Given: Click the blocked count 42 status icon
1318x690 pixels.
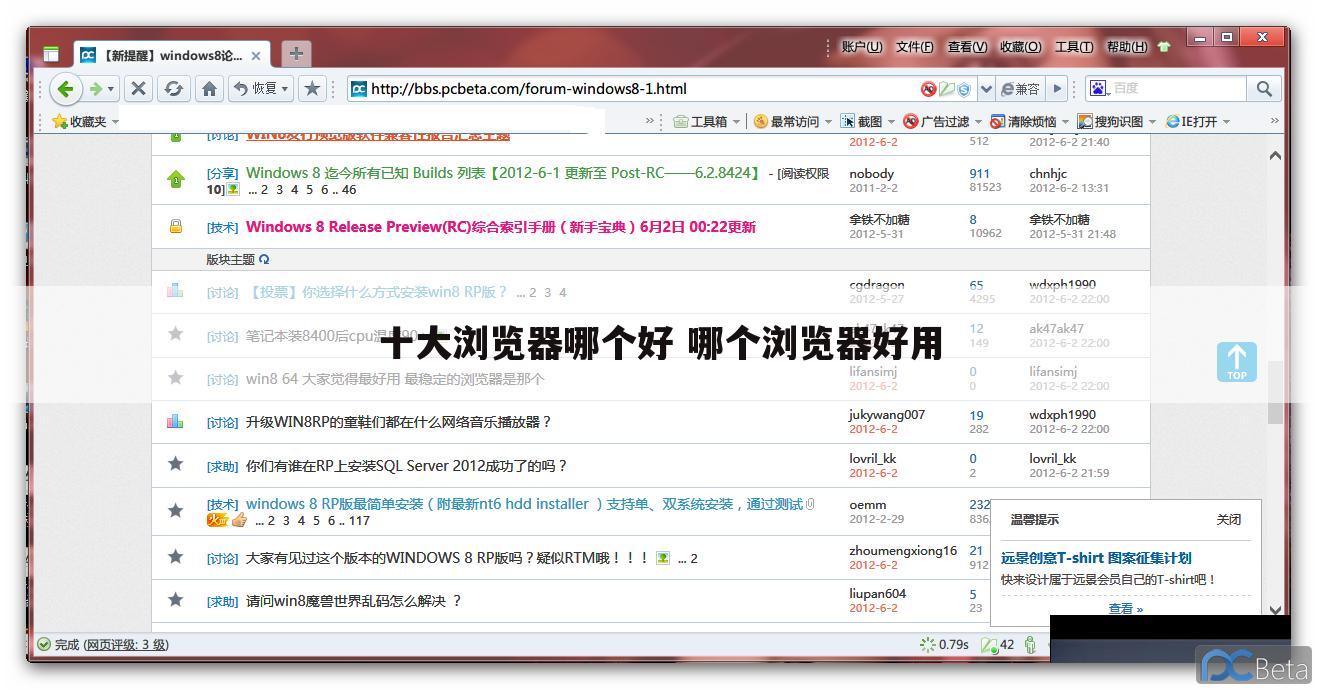Looking at the screenshot, I should (x=997, y=645).
